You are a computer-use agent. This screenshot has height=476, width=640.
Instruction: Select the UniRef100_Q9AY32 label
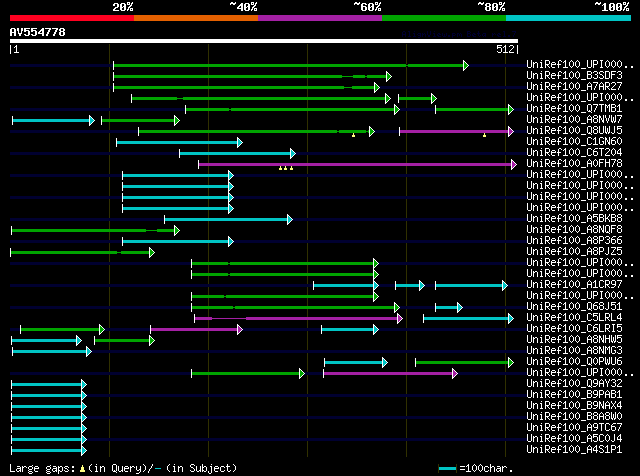click(x=574, y=384)
